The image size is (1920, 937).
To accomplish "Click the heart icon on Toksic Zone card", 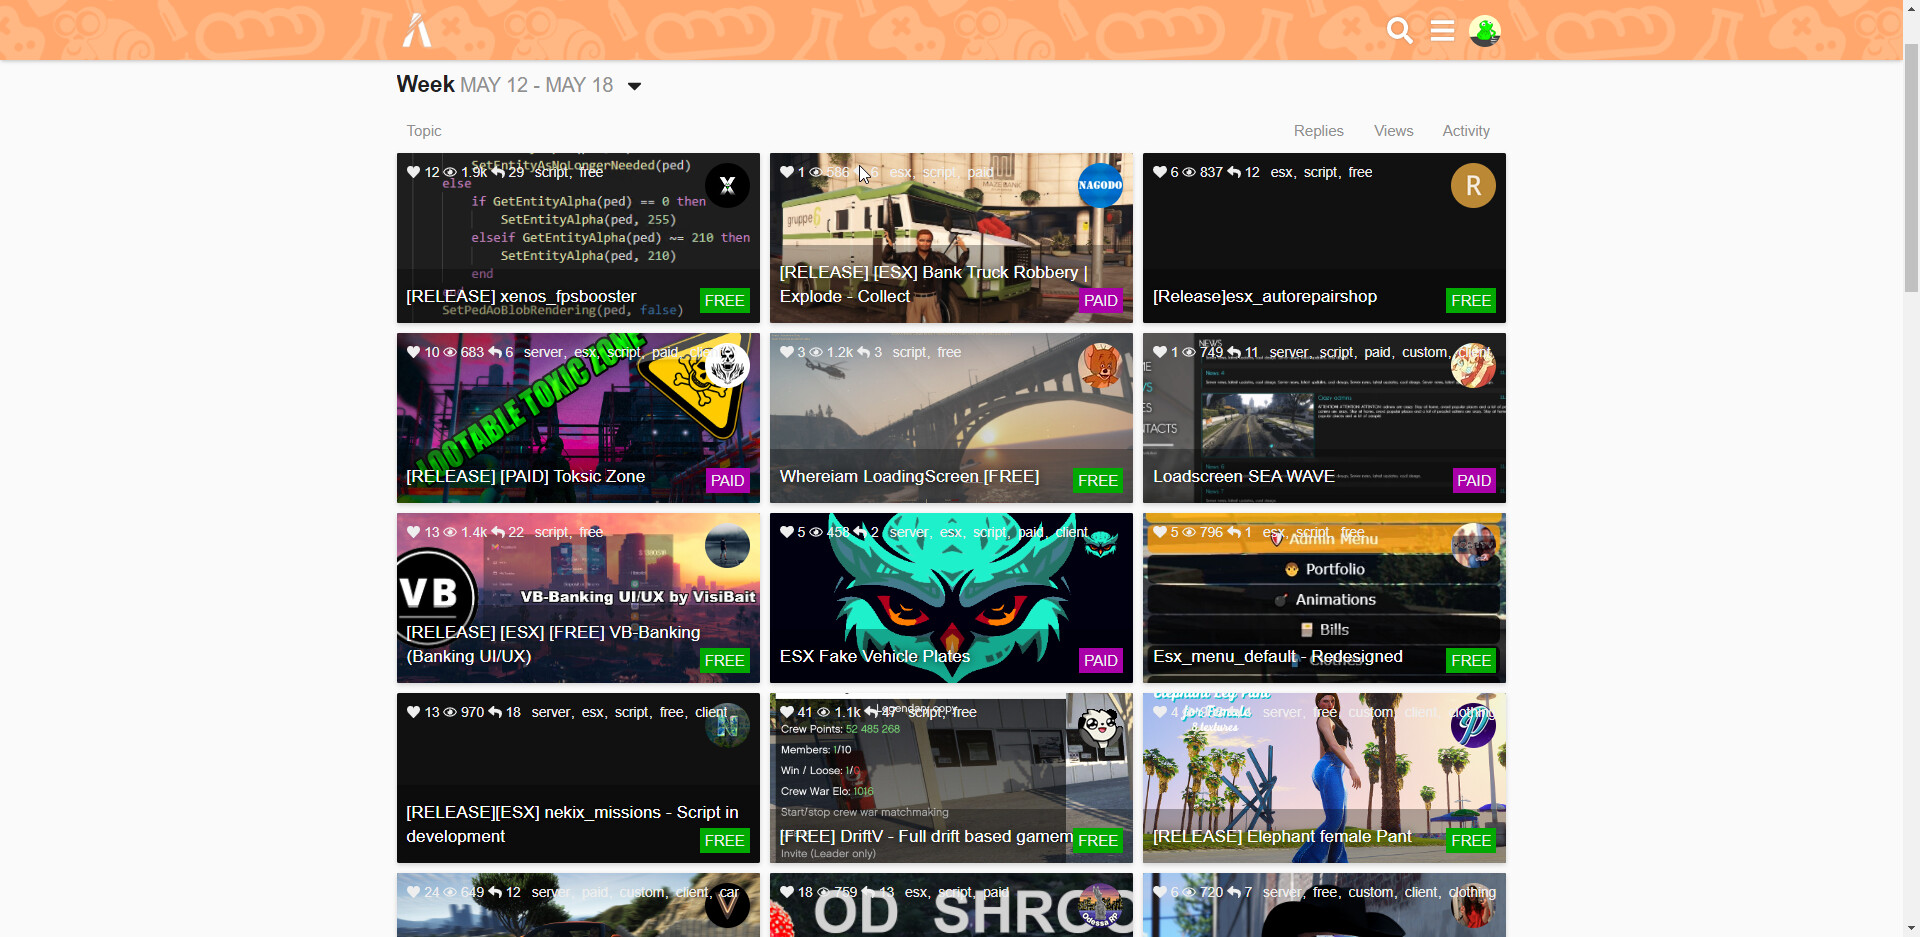I will pyautogui.click(x=413, y=352).
